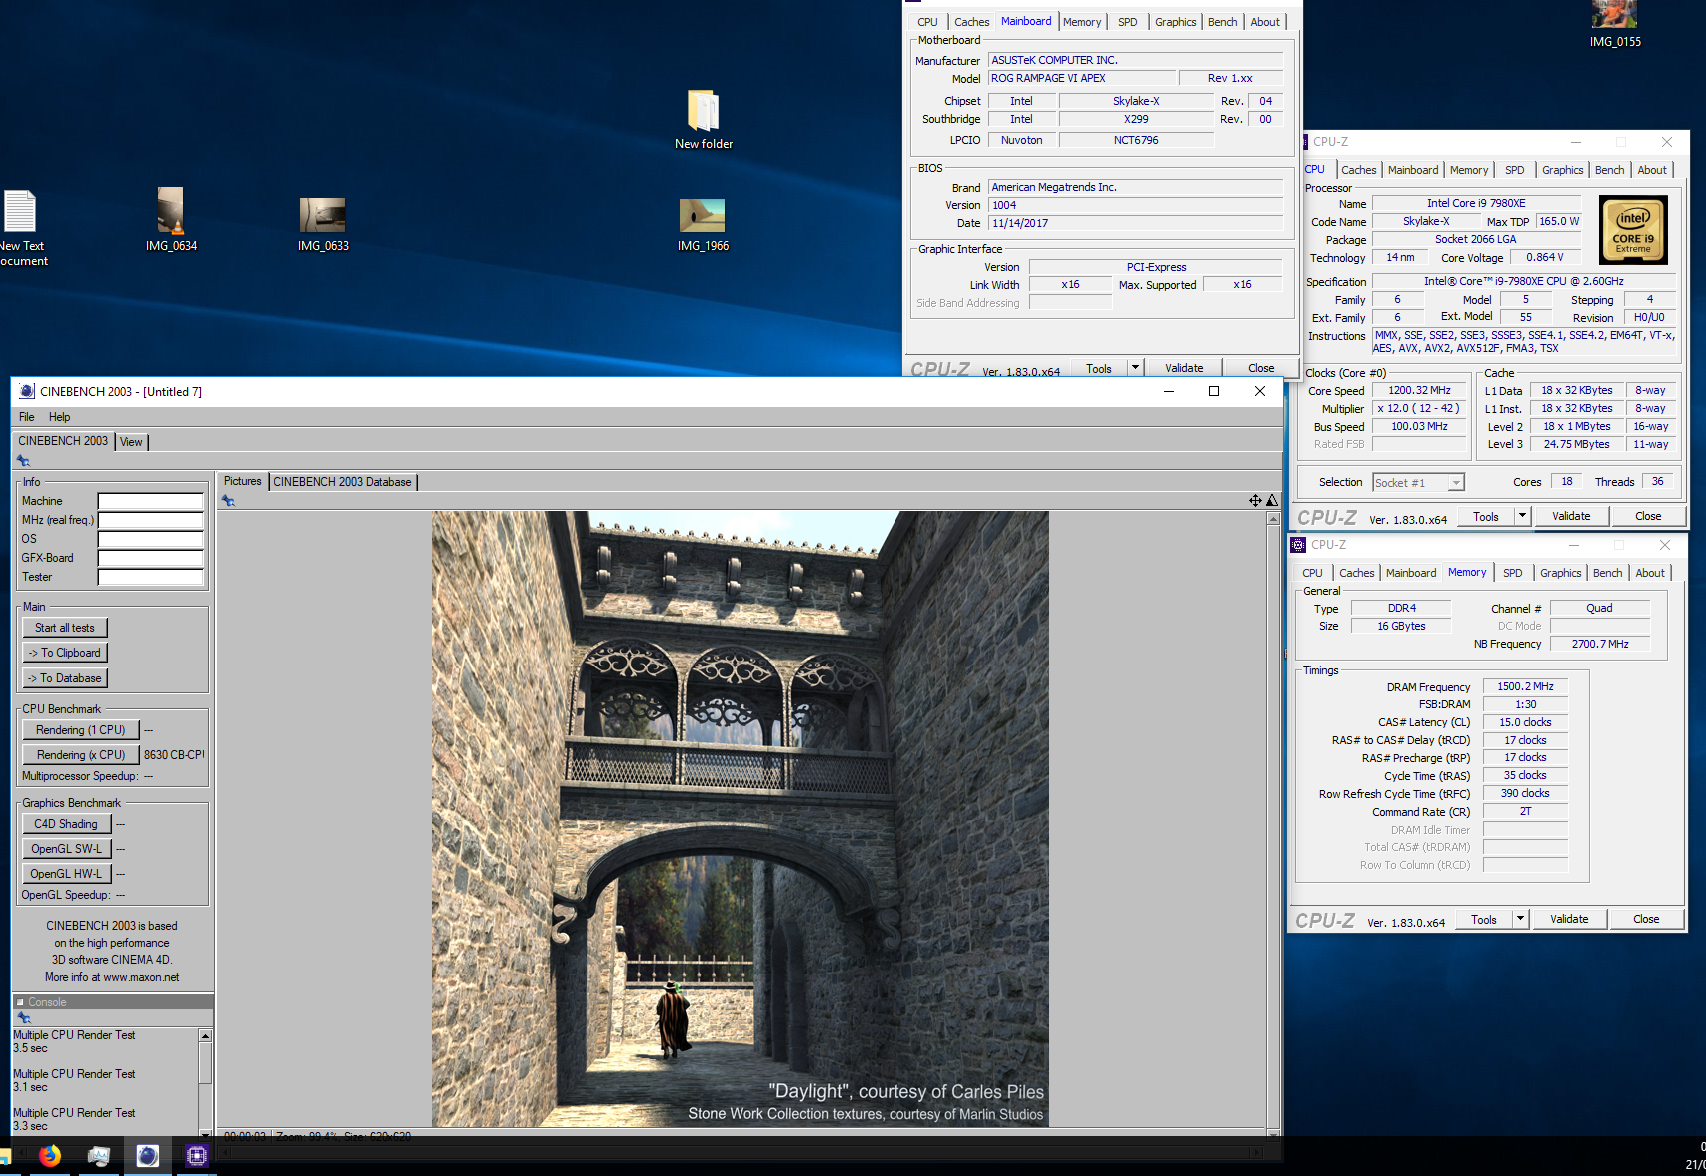Start the C4D Shading test

(66, 824)
